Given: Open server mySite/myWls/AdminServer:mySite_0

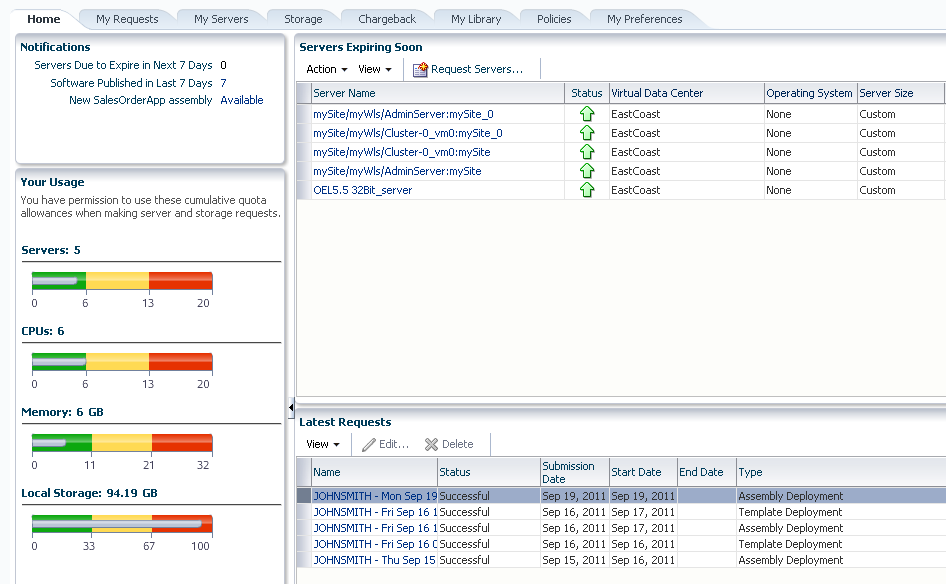Looking at the screenshot, I should (x=403, y=114).
